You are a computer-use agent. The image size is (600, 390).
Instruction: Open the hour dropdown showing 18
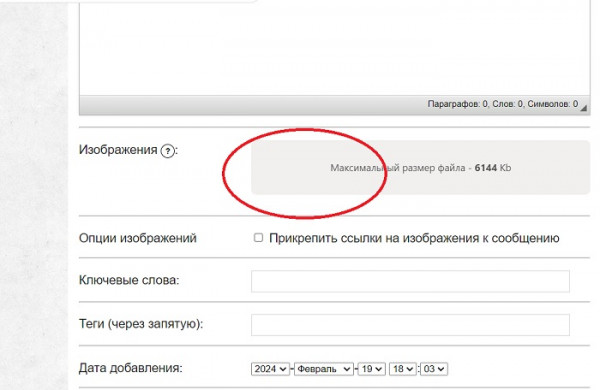click(403, 369)
